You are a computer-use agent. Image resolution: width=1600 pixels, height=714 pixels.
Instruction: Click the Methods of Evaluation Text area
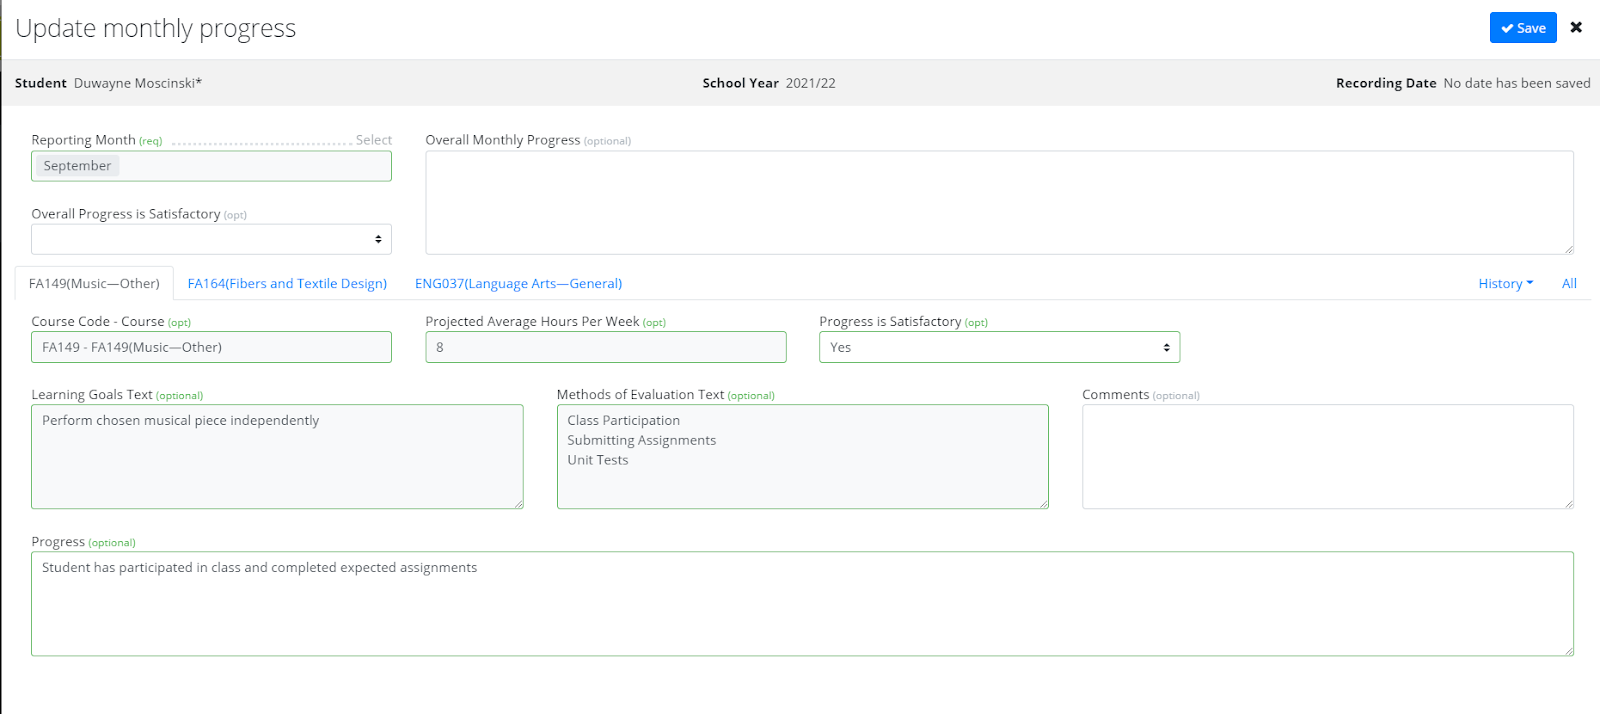(x=802, y=456)
